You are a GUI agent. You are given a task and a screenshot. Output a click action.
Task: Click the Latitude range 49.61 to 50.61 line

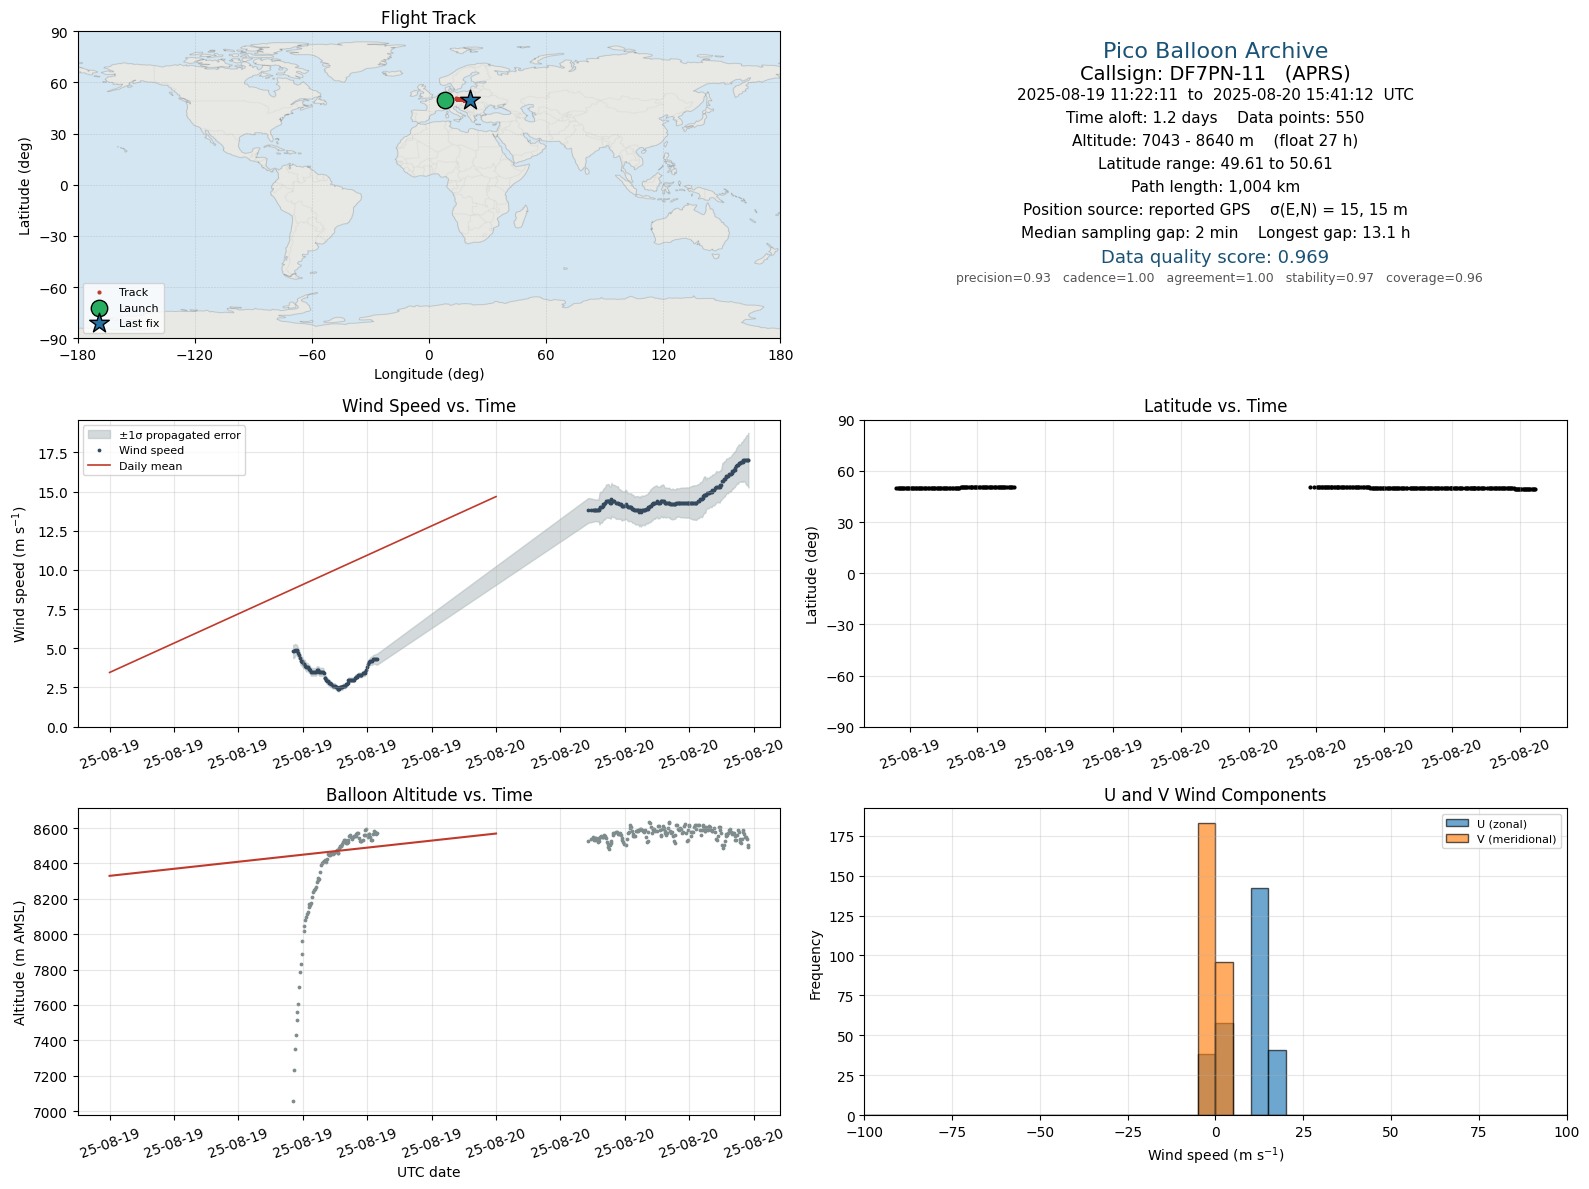[x=1215, y=164]
